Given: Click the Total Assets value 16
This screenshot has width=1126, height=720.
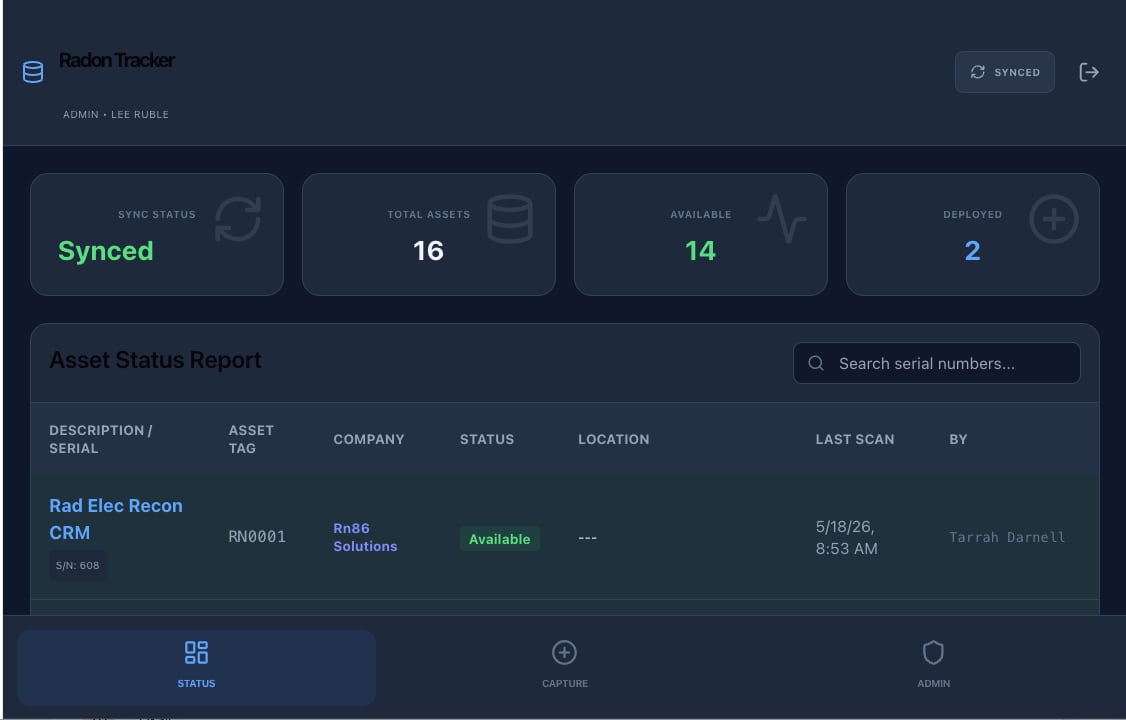Looking at the screenshot, I should click(428, 251).
